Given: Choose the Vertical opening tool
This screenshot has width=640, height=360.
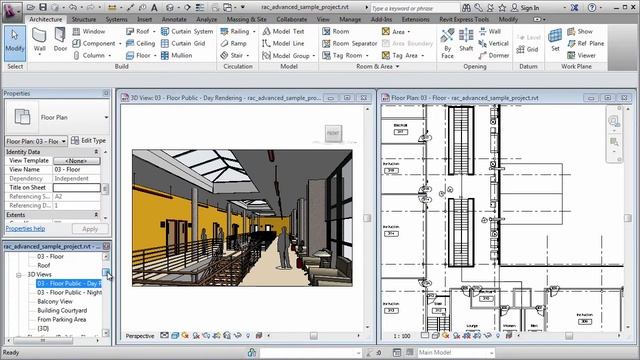Looking at the screenshot, I should pos(493,43).
